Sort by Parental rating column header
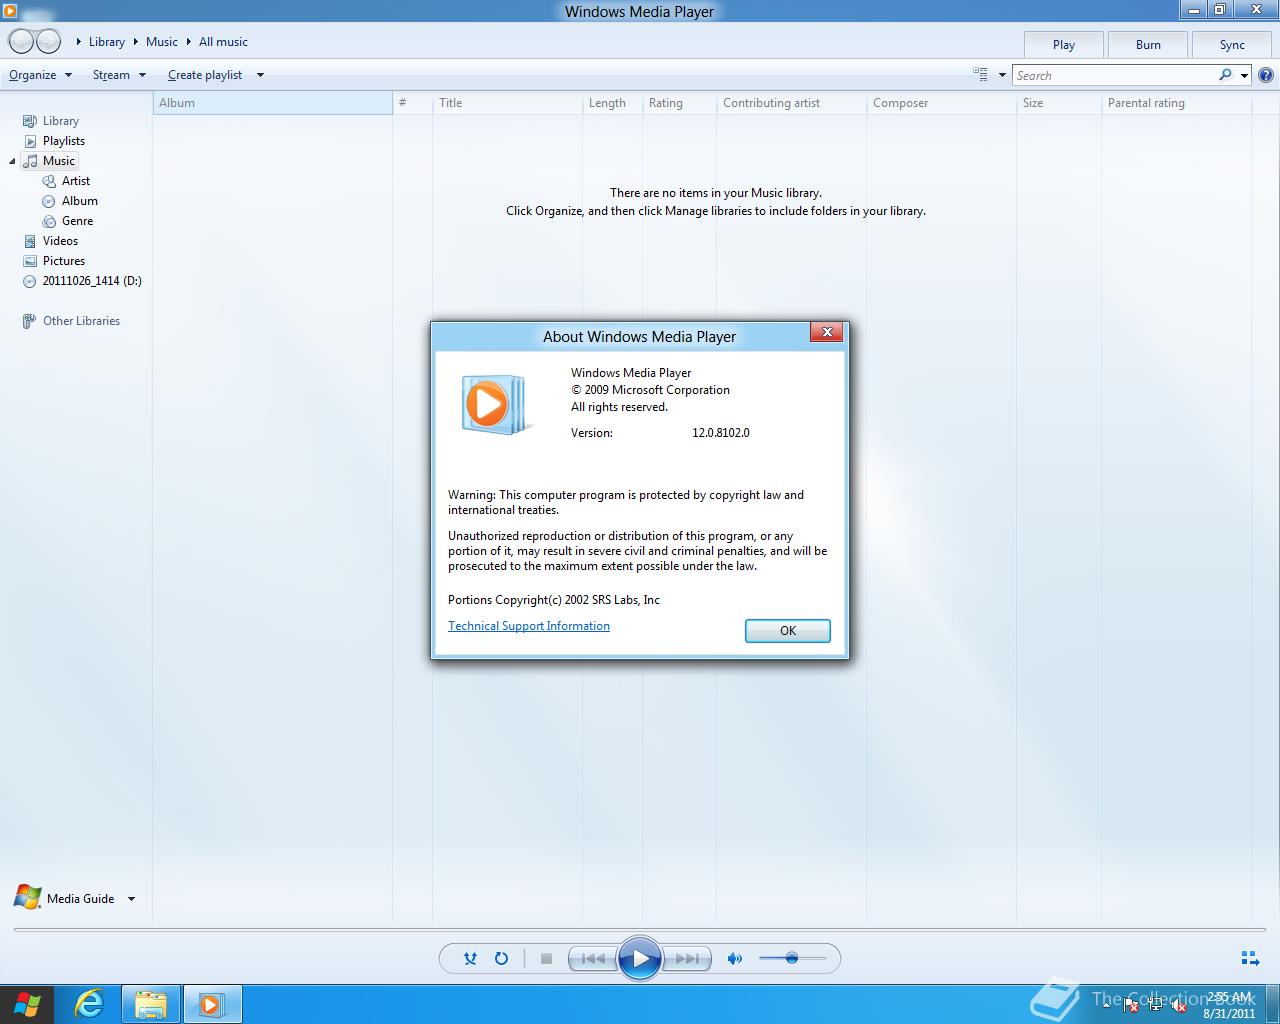Viewport: 1280px width, 1024px height. pos(1176,103)
